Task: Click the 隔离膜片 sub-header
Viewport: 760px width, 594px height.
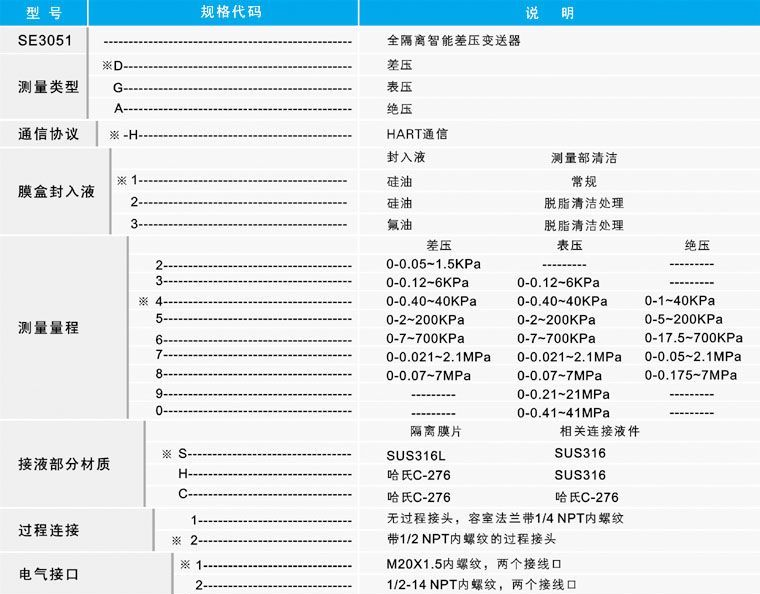Action: tap(435, 431)
